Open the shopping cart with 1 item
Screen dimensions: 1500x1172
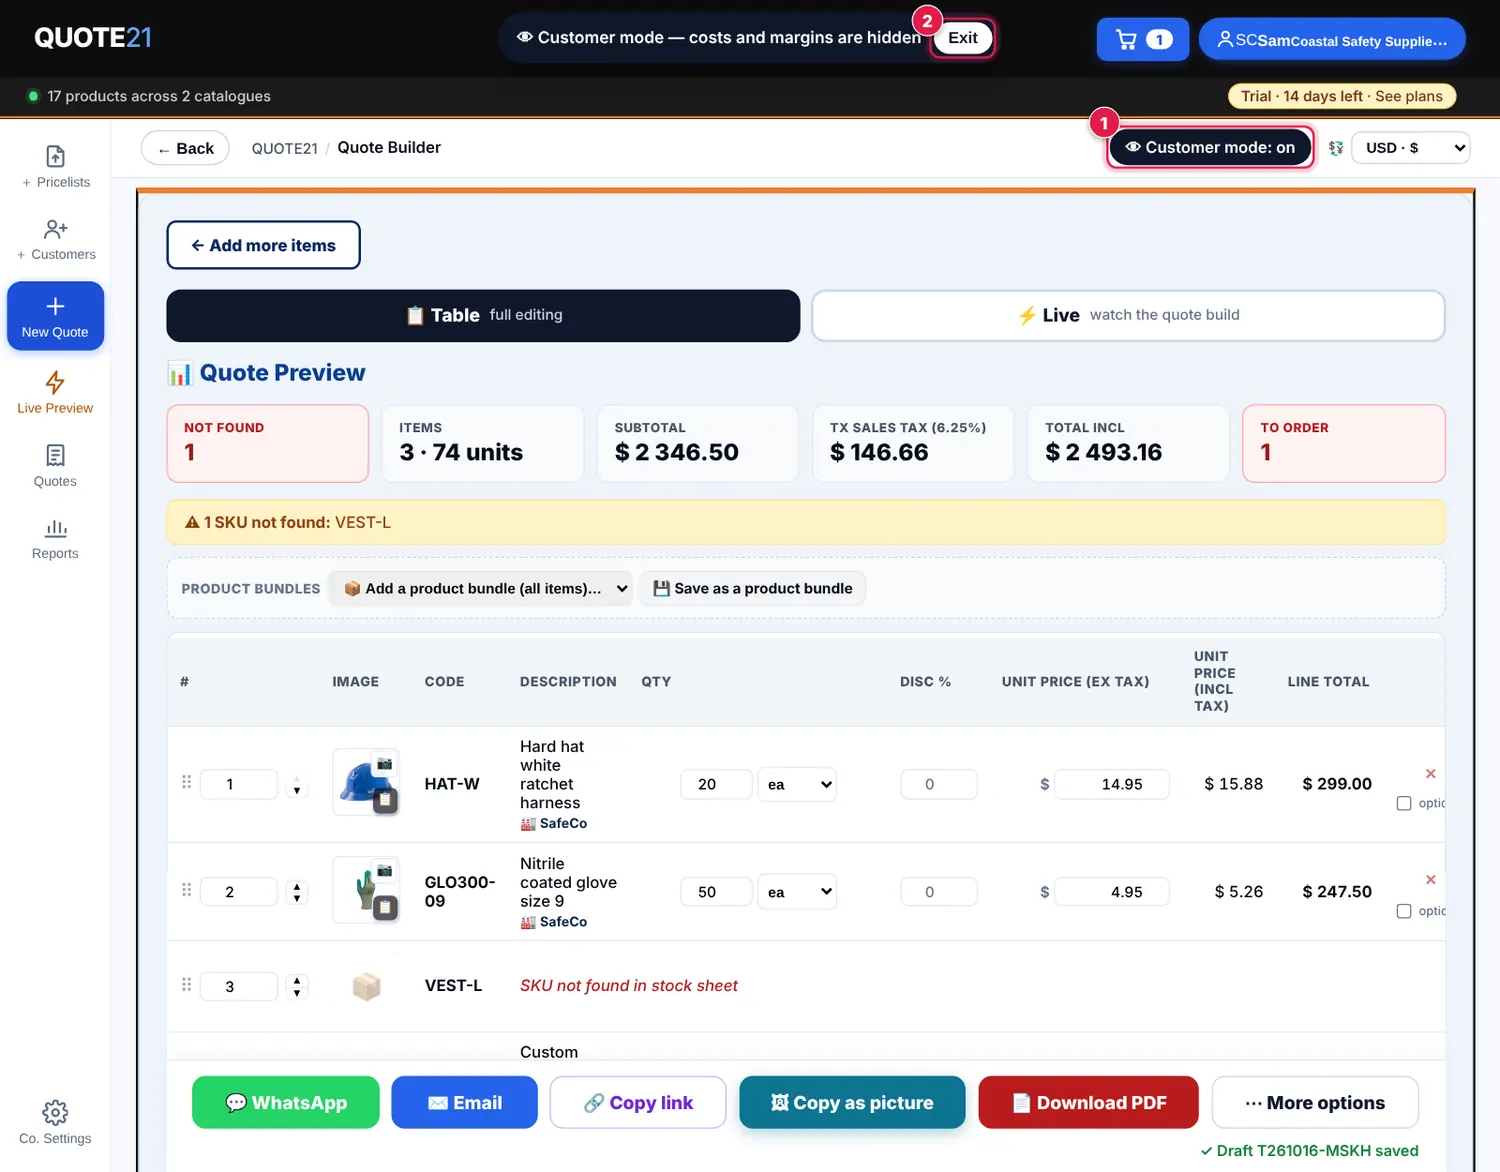point(1142,40)
